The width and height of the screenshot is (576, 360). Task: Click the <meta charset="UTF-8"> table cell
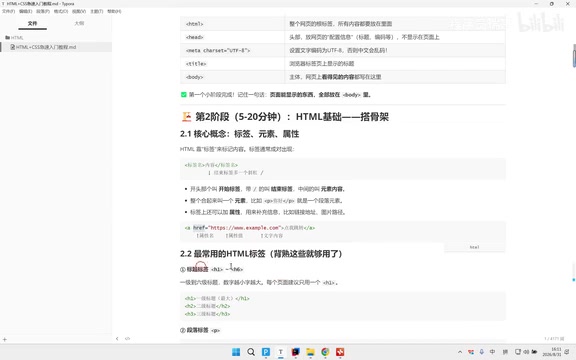(232, 50)
